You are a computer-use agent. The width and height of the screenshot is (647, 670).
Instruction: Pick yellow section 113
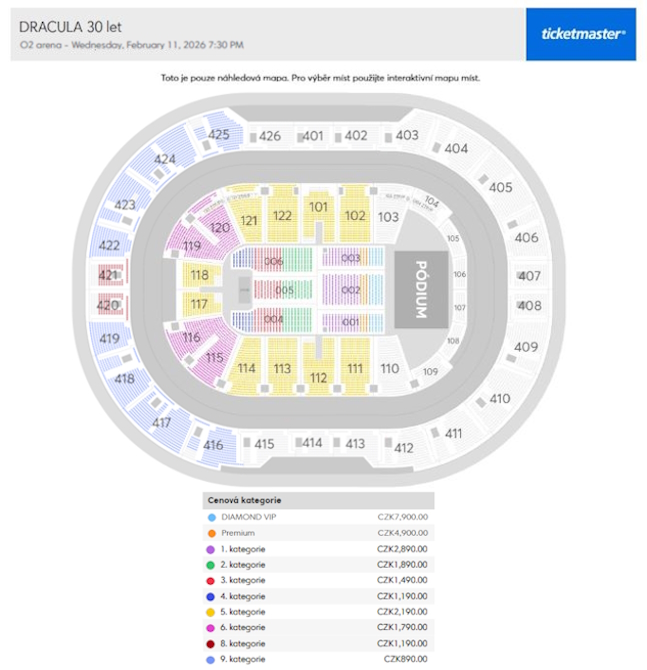(x=282, y=369)
